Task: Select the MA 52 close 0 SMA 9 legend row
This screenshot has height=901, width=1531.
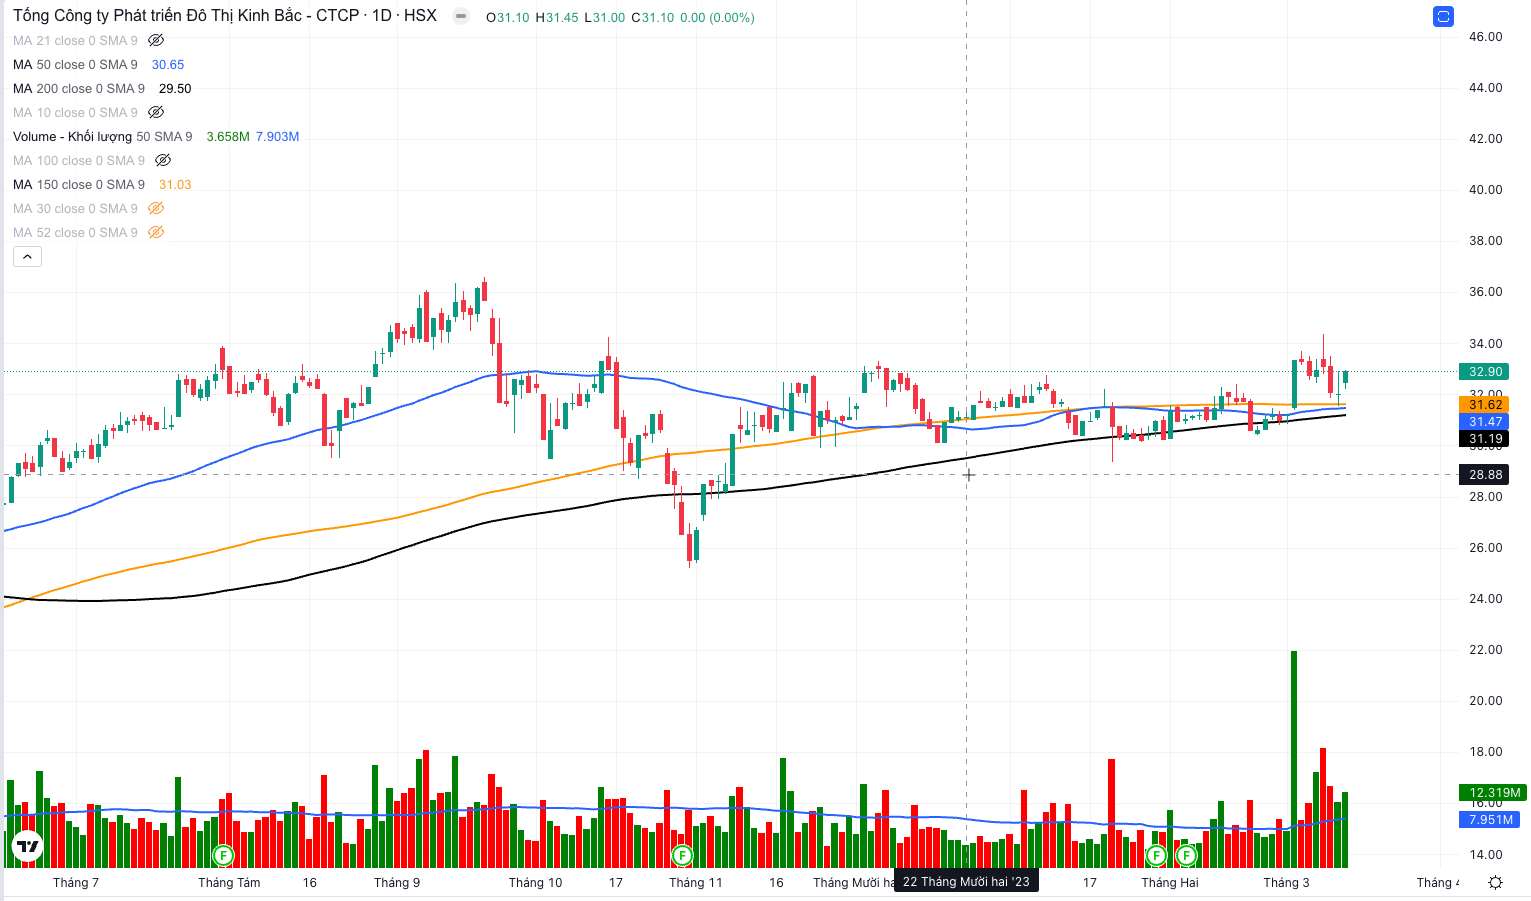Action: [75, 233]
